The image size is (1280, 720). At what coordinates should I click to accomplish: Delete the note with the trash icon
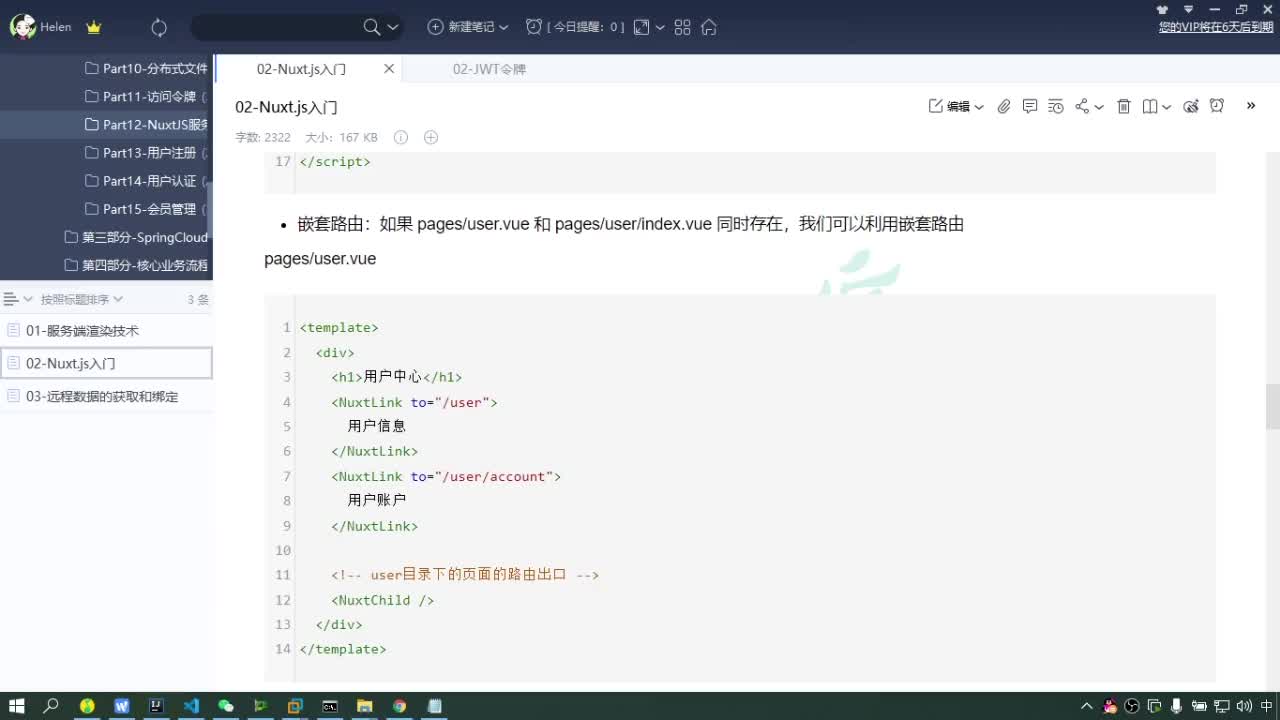tap(1124, 106)
